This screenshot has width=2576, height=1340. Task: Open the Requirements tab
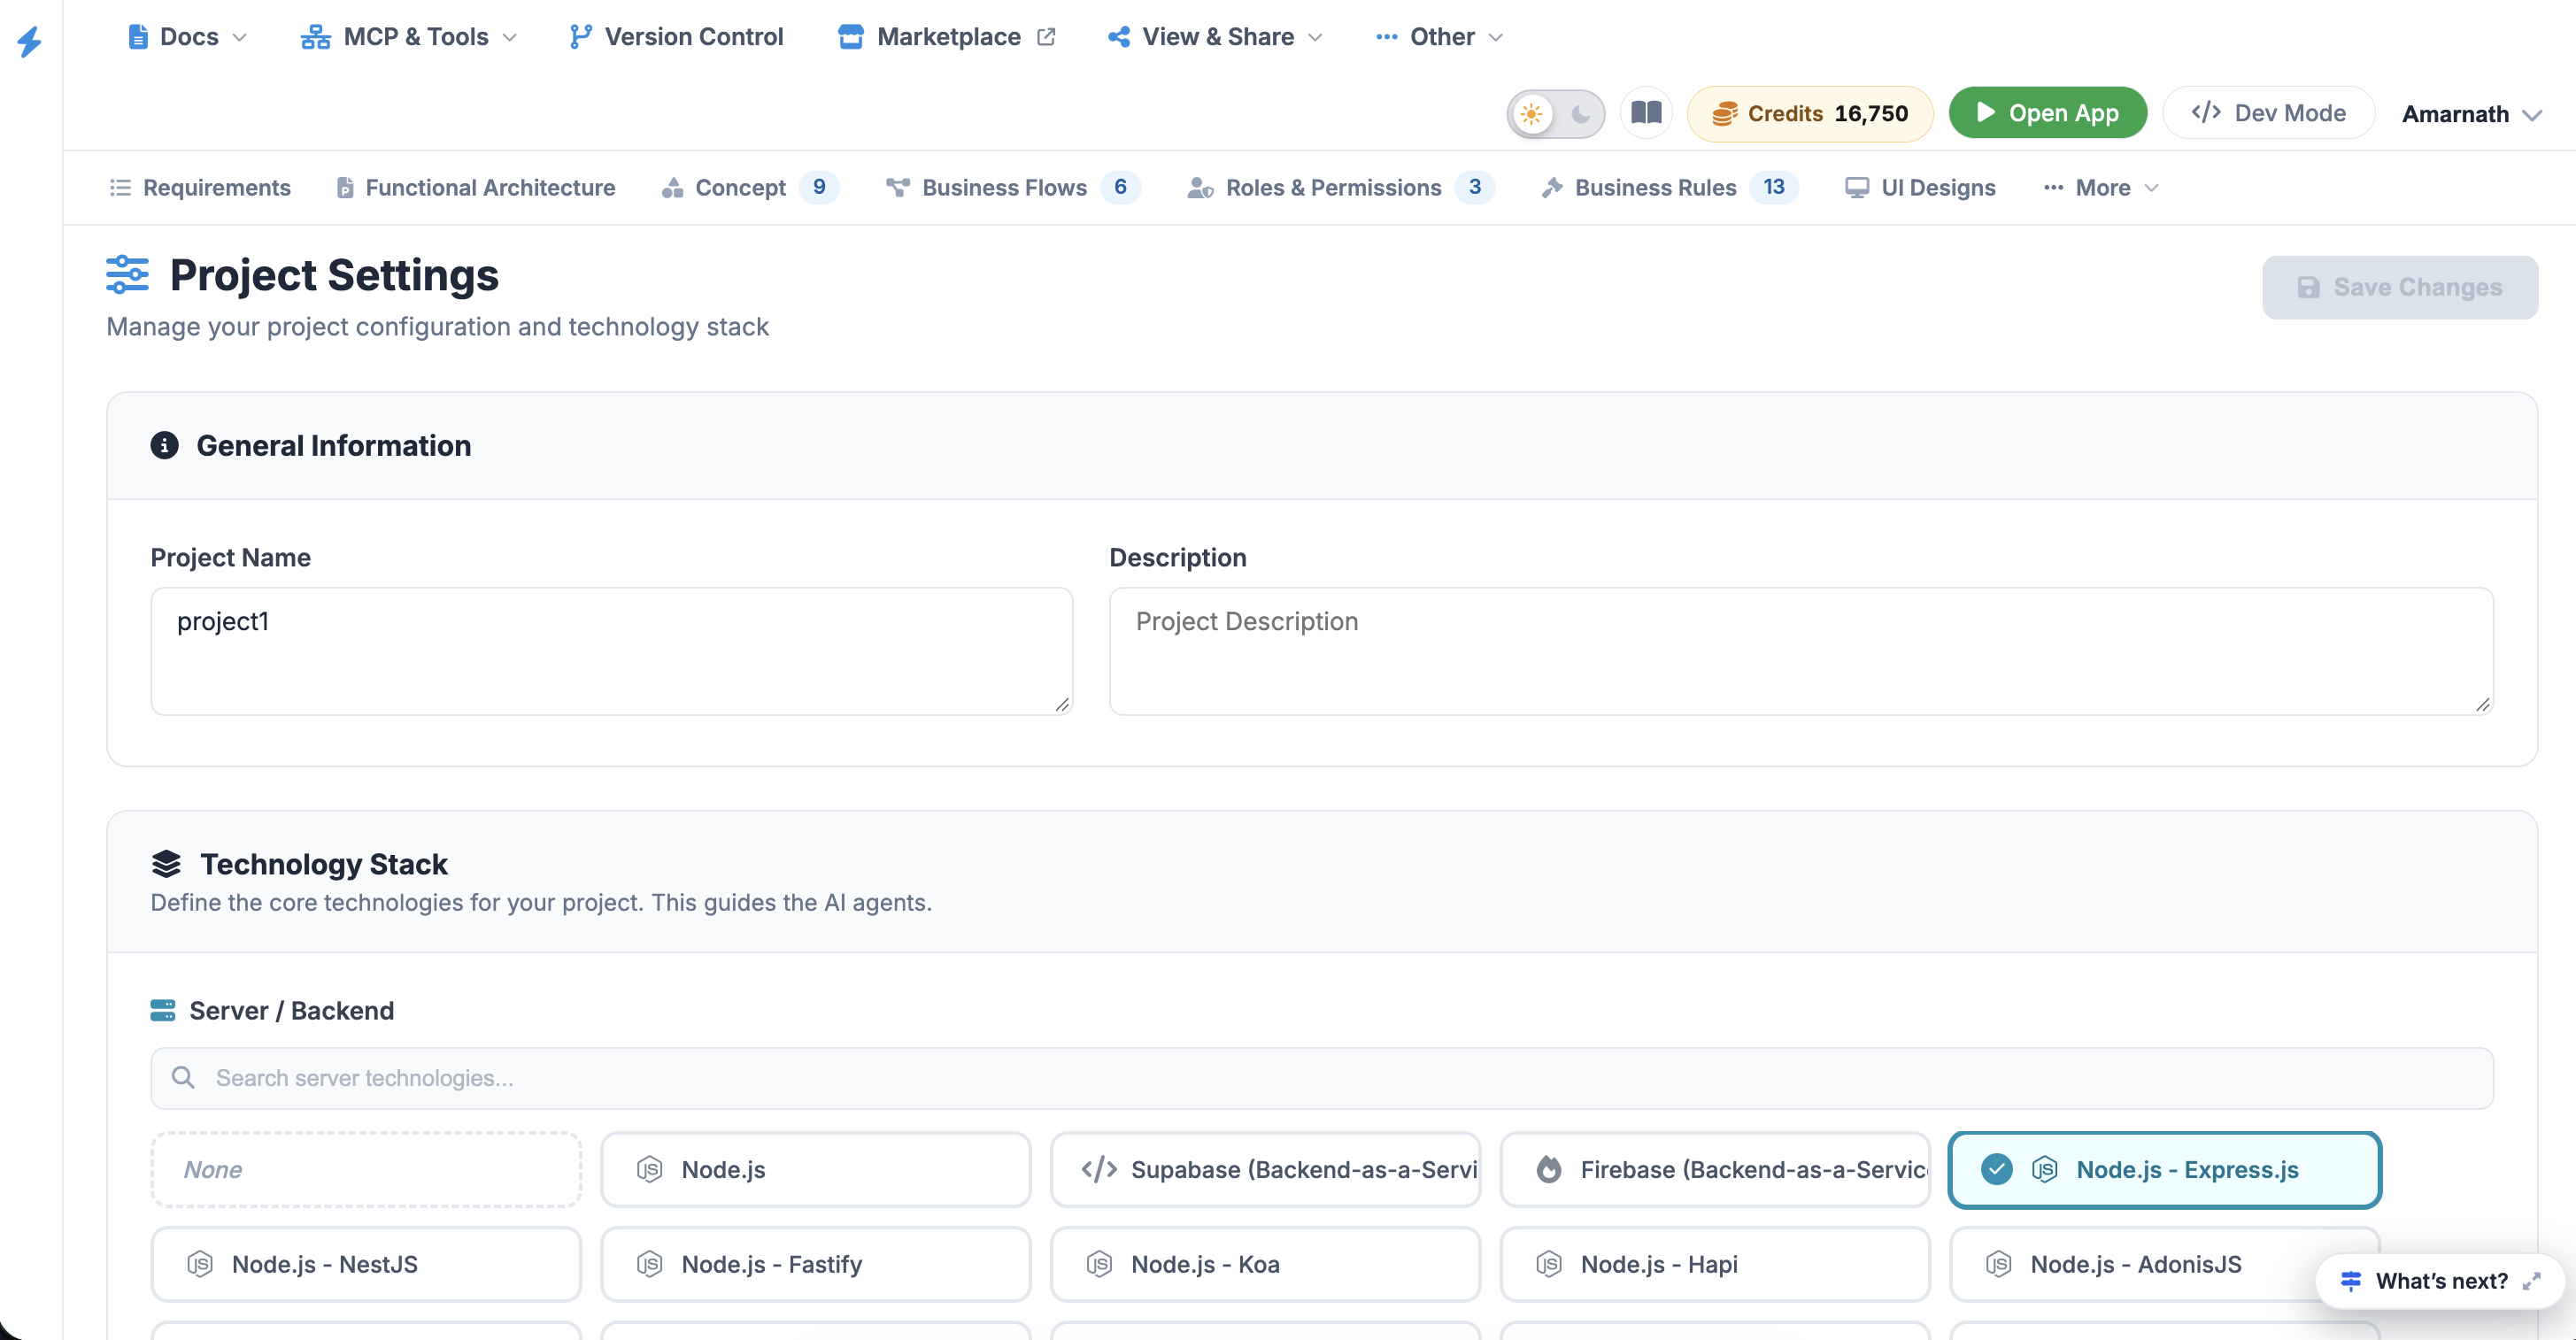(x=200, y=187)
